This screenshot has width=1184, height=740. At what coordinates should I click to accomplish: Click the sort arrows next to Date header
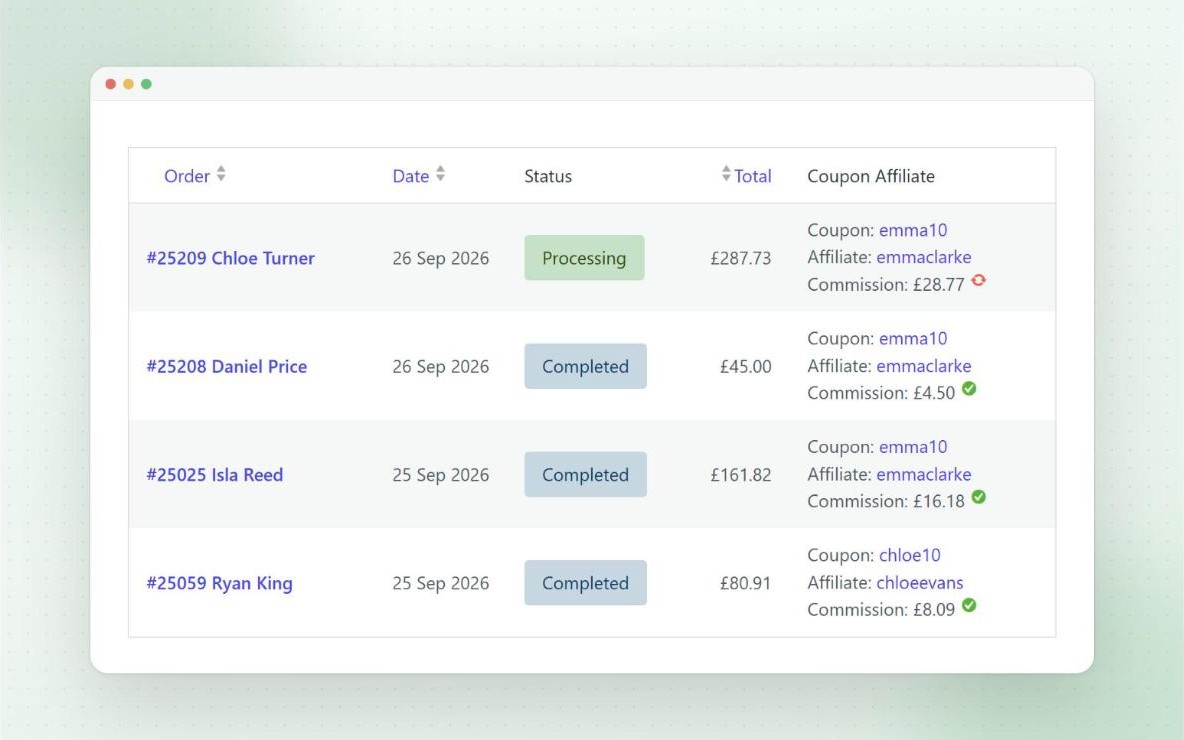(x=440, y=174)
